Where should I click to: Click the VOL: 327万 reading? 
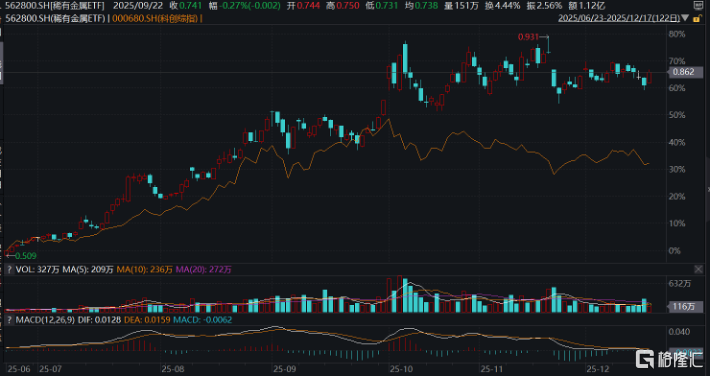[38, 270]
